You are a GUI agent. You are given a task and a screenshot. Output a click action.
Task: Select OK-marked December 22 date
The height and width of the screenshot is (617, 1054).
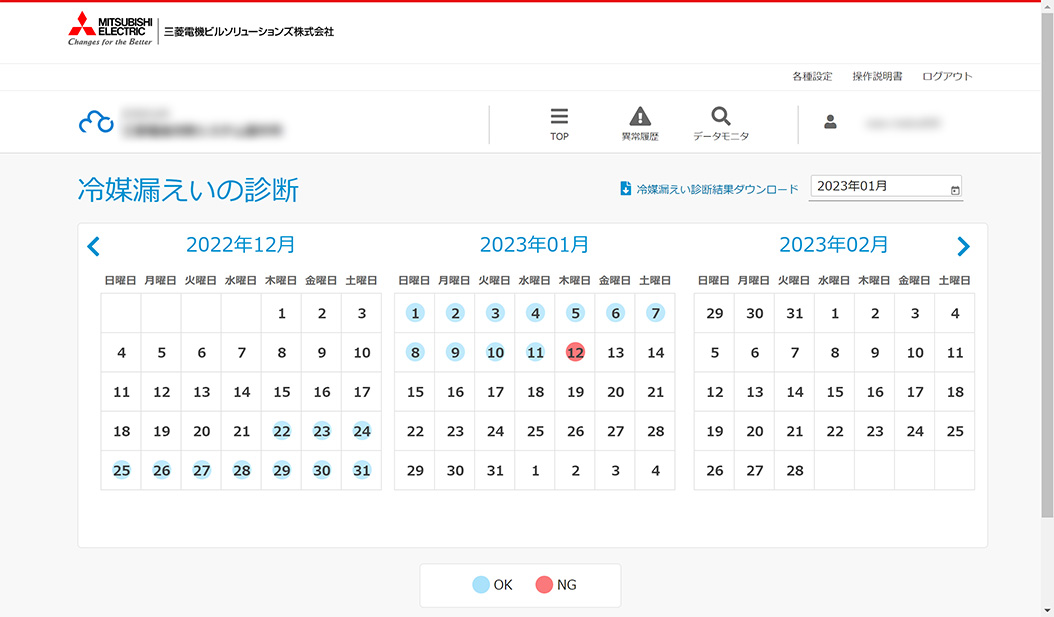click(x=282, y=431)
